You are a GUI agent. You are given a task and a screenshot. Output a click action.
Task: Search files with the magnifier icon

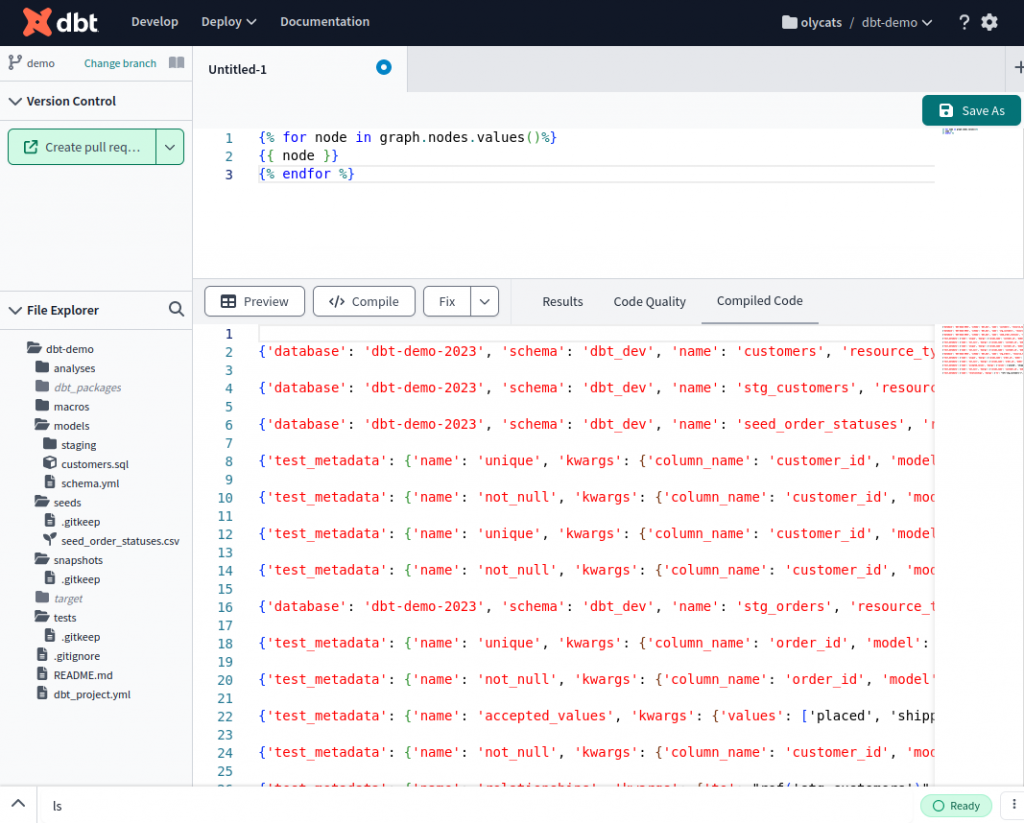(x=176, y=309)
